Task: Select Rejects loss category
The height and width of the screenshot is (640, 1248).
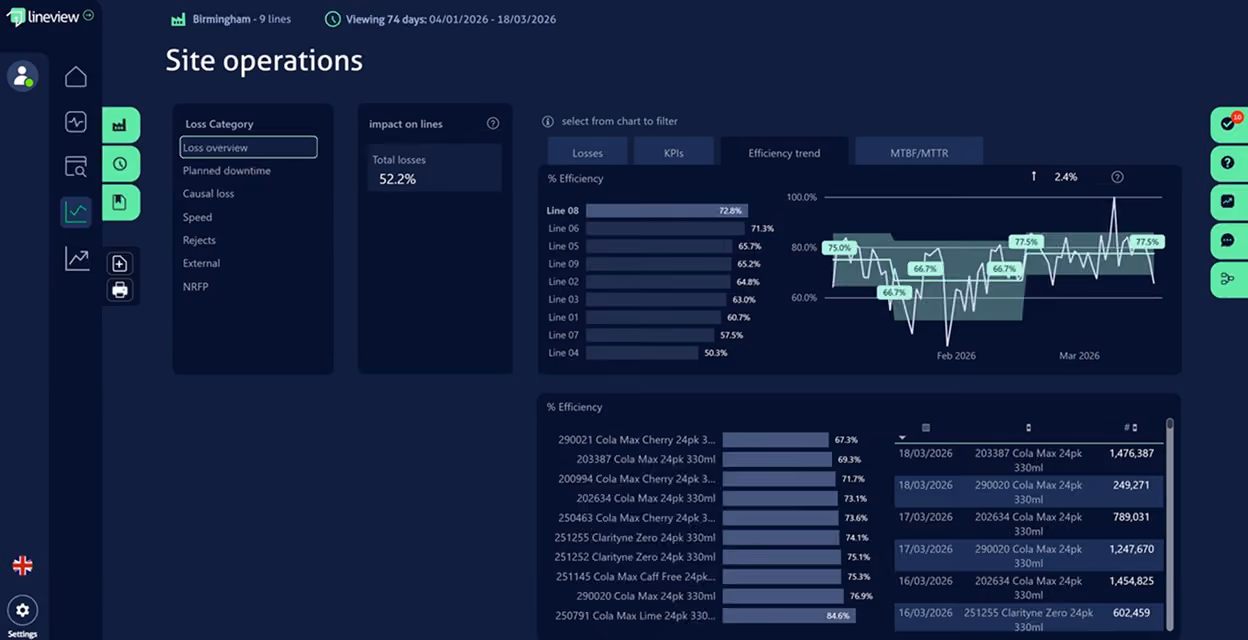Action: (199, 240)
